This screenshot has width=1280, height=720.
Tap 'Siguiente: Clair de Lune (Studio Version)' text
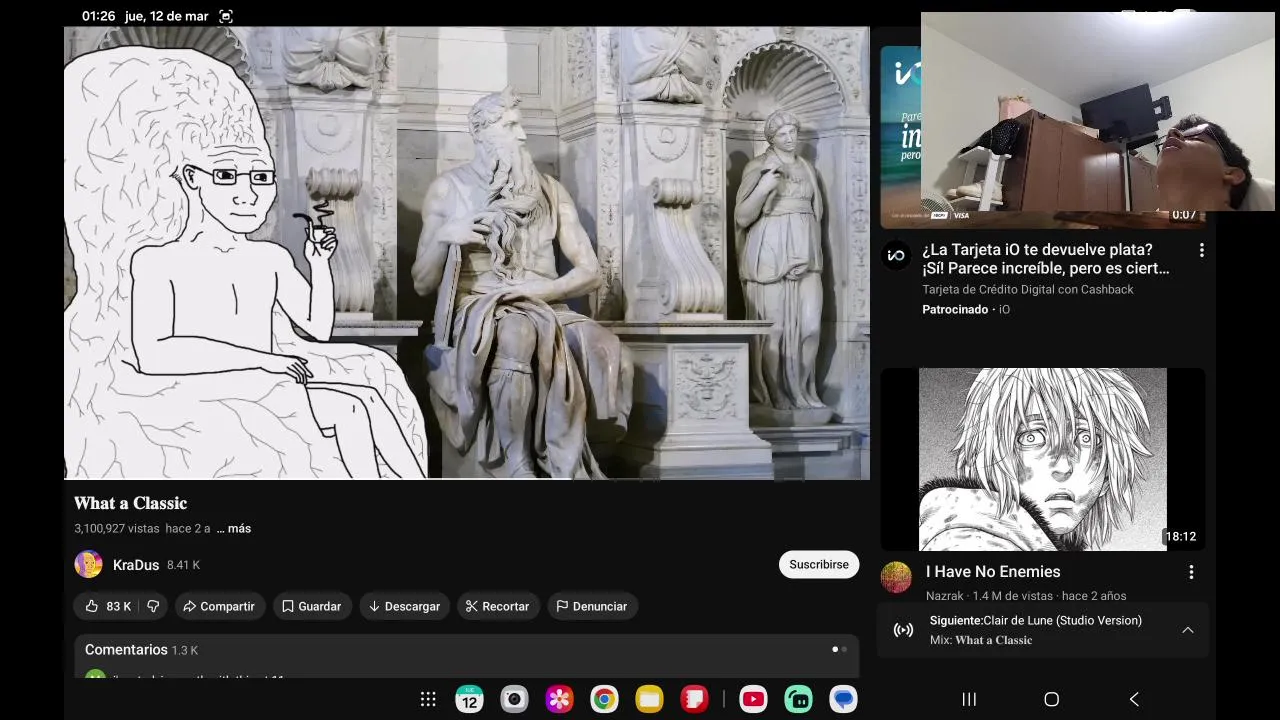pyautogui.click(x=1035, y=620)
